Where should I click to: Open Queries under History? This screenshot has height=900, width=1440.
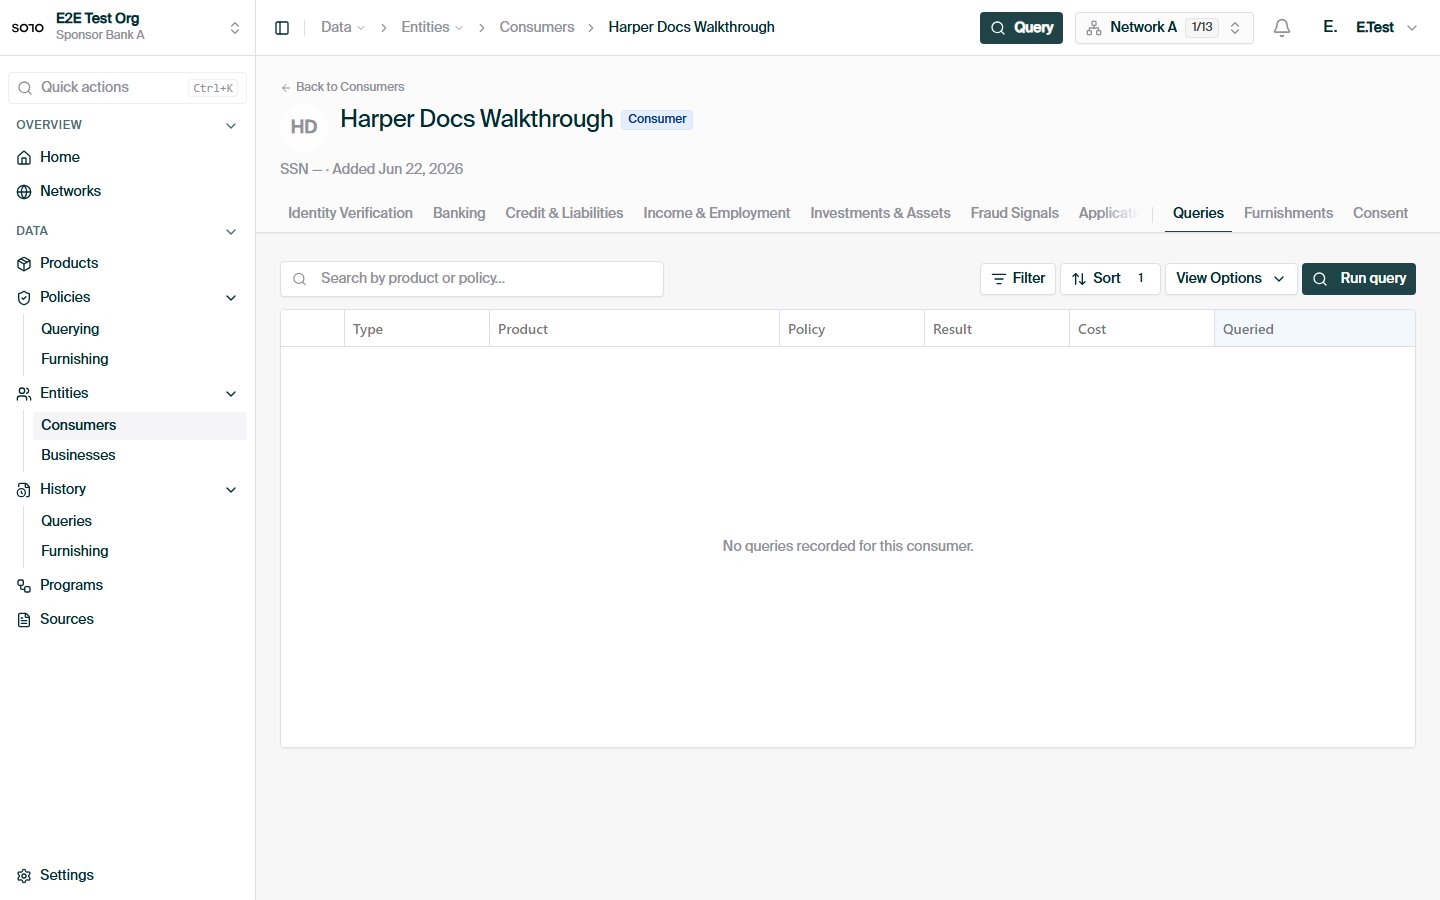click(66, 521)
